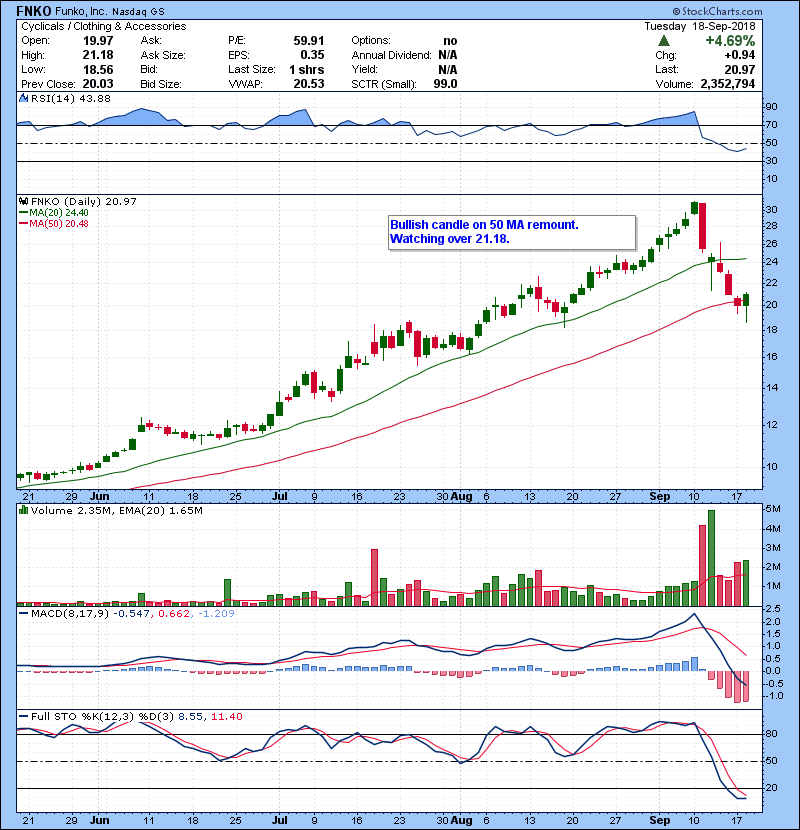Click the green up-triangle change indicator

pos(663,41)
